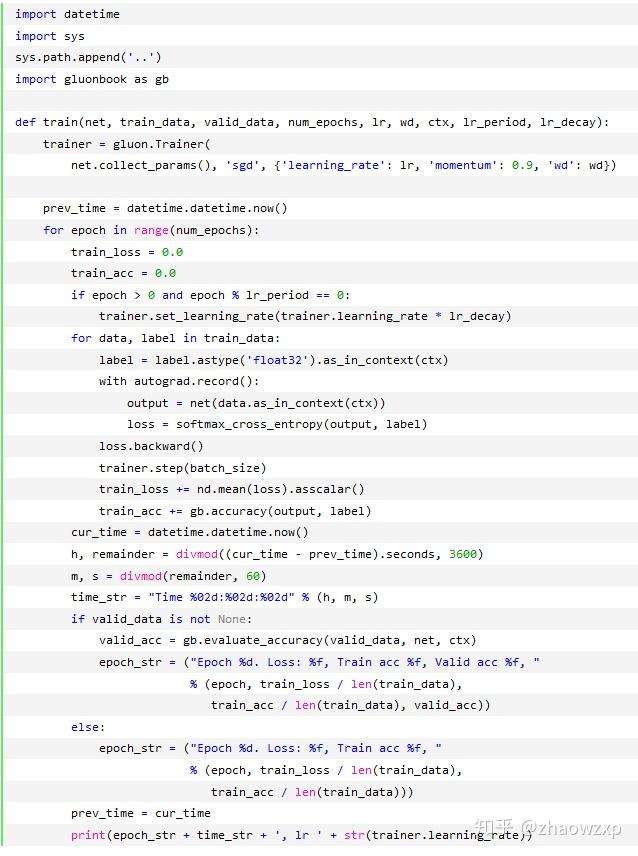Click 'for epoch in range(num_epochs):' line
This screenshot has height=856, width=638.
tap(151, 230)
